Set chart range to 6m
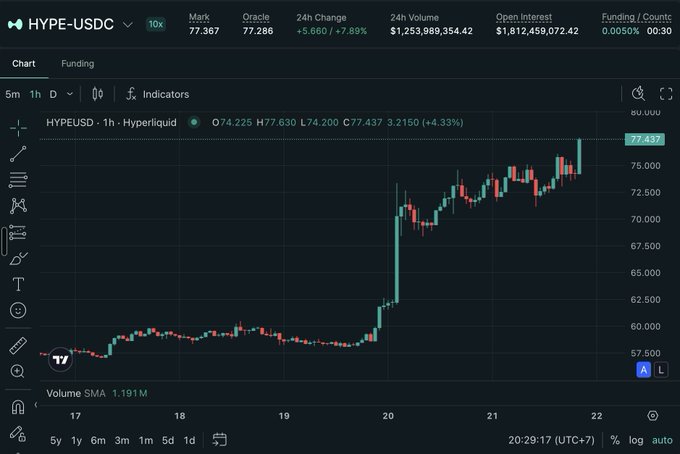 (x=98, y=441)
